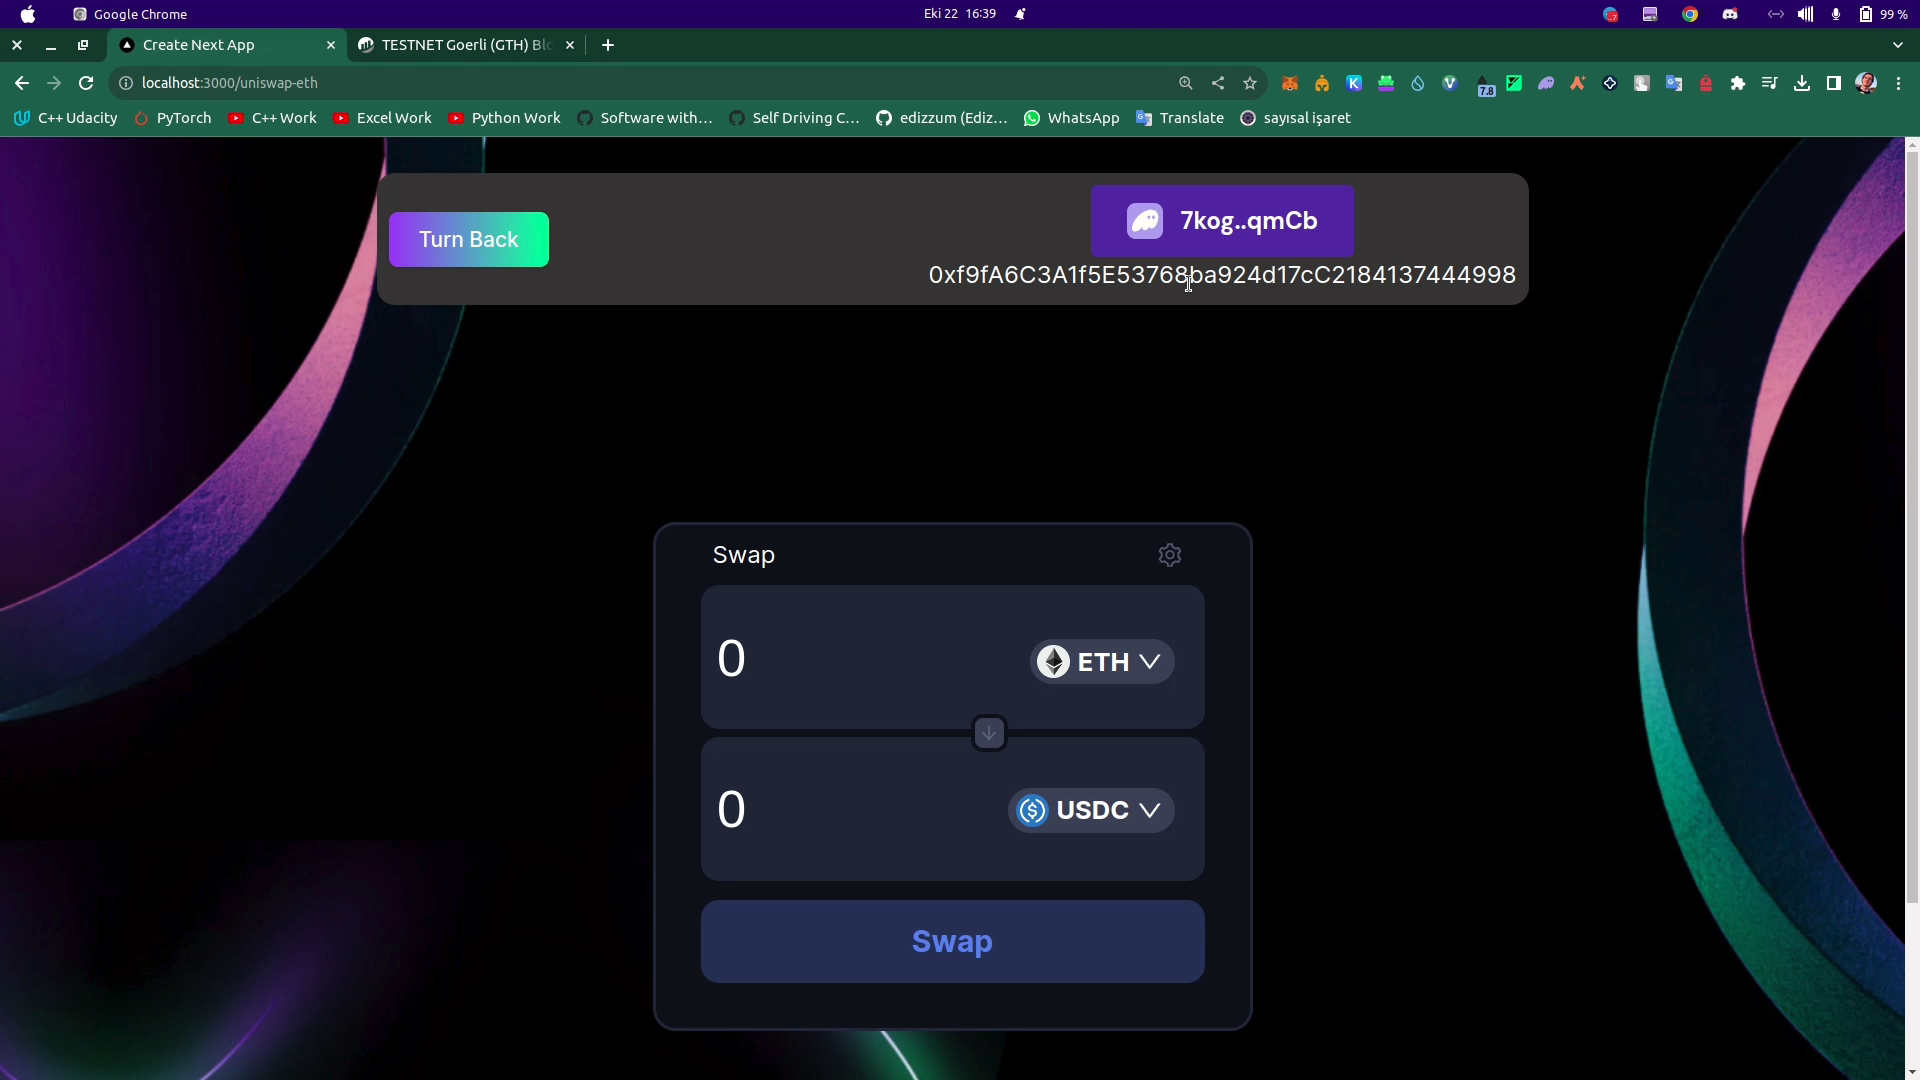
Task: Open Discord tray icon in top bar
Action: click(1730, 14)
